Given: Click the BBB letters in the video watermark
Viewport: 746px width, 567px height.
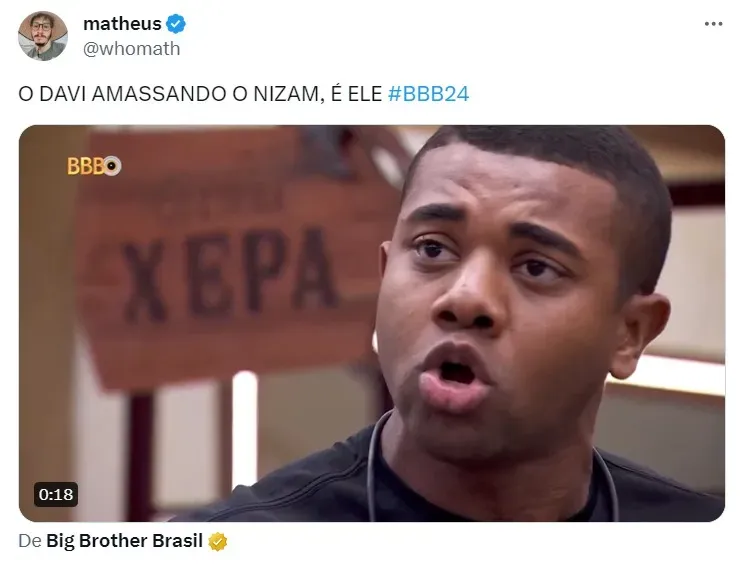Looking at the screenshot, I should pos(86,166).
